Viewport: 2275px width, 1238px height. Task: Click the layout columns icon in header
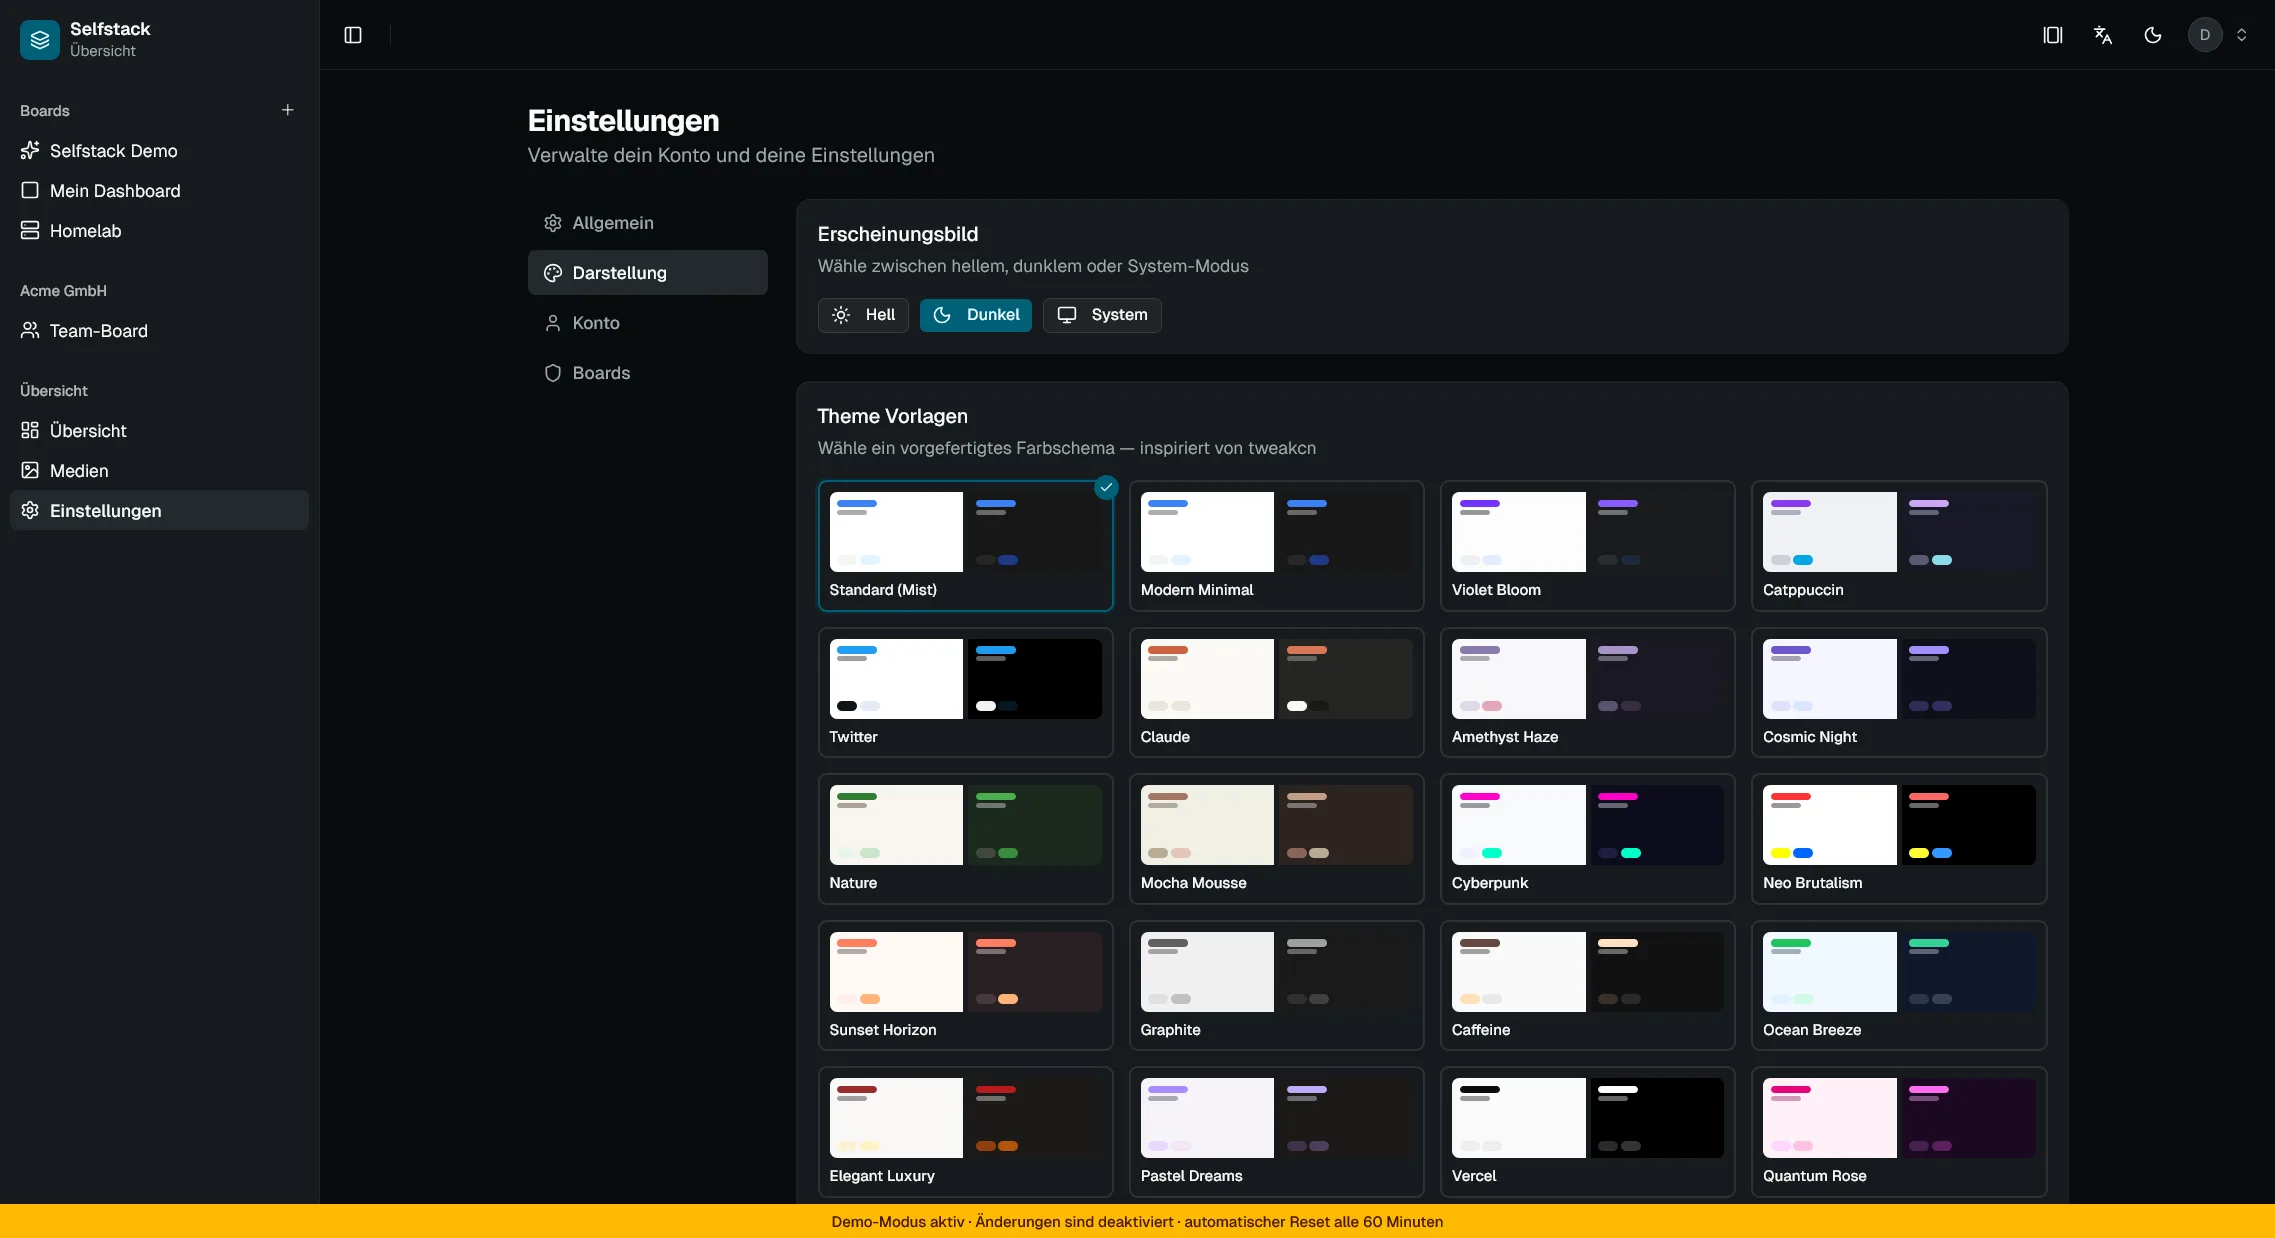[x=2053, y=35]
